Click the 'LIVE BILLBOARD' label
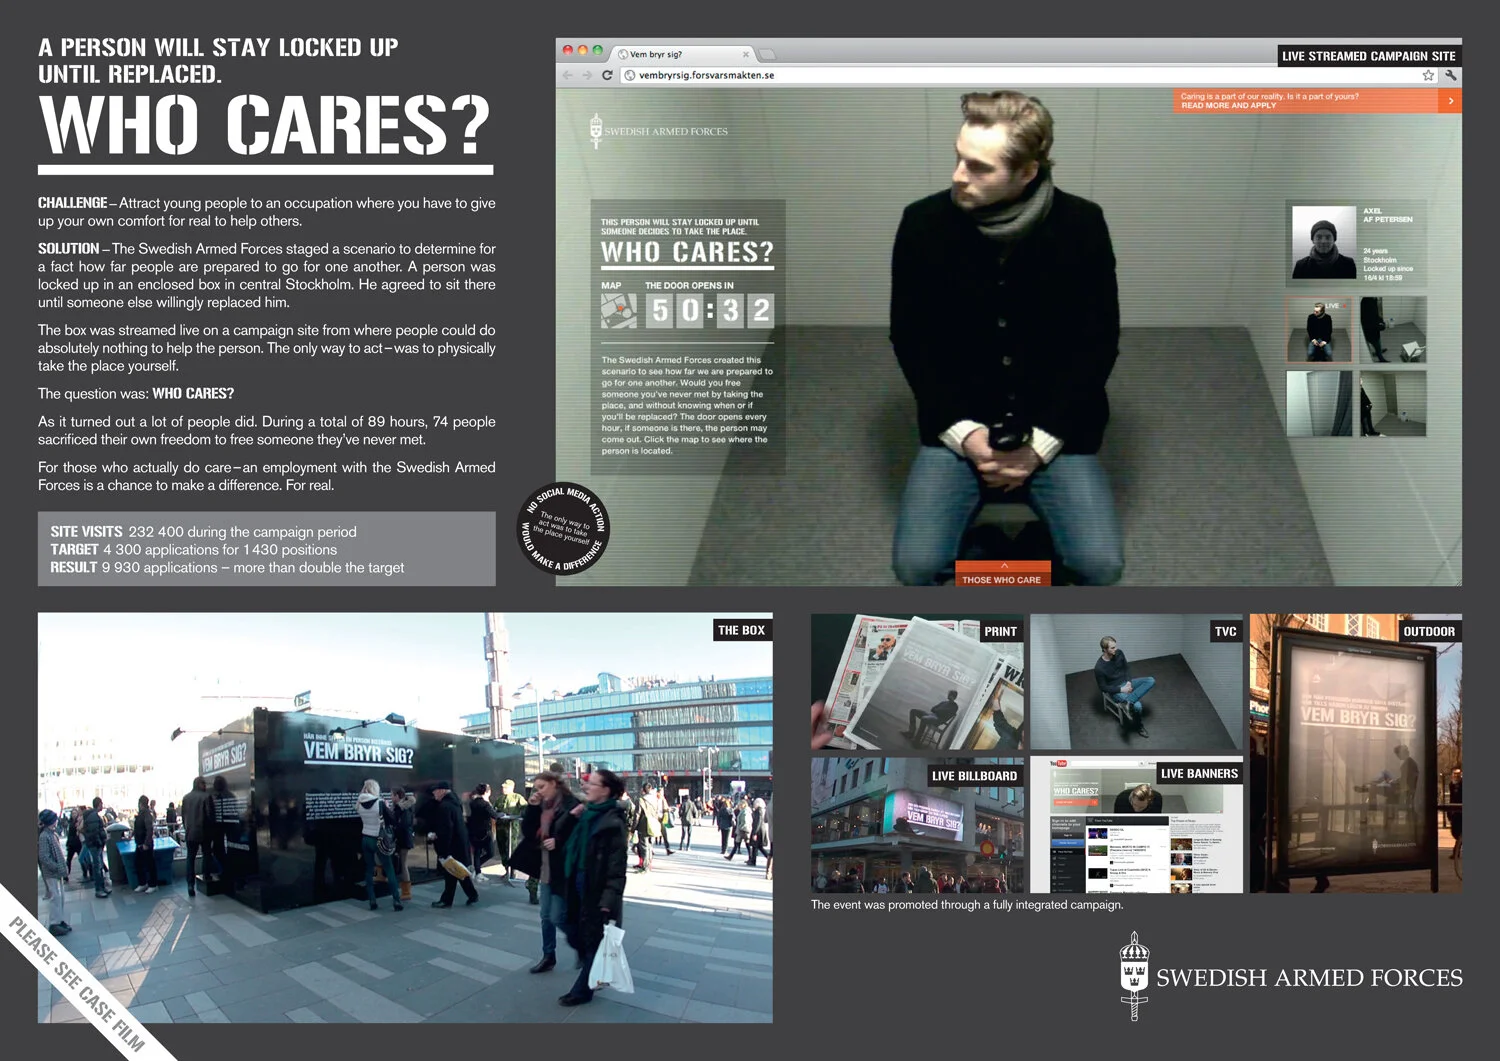 click(x=974, y=775)
